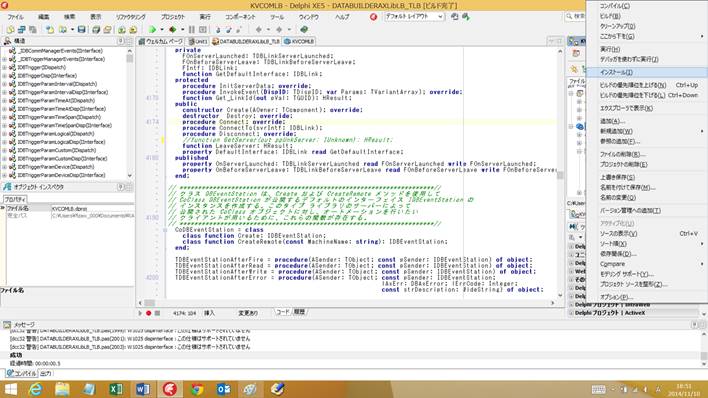
Task: Expand IDBTriggerParamTimeAt(Dispatch) node
Action: [5, 100]
